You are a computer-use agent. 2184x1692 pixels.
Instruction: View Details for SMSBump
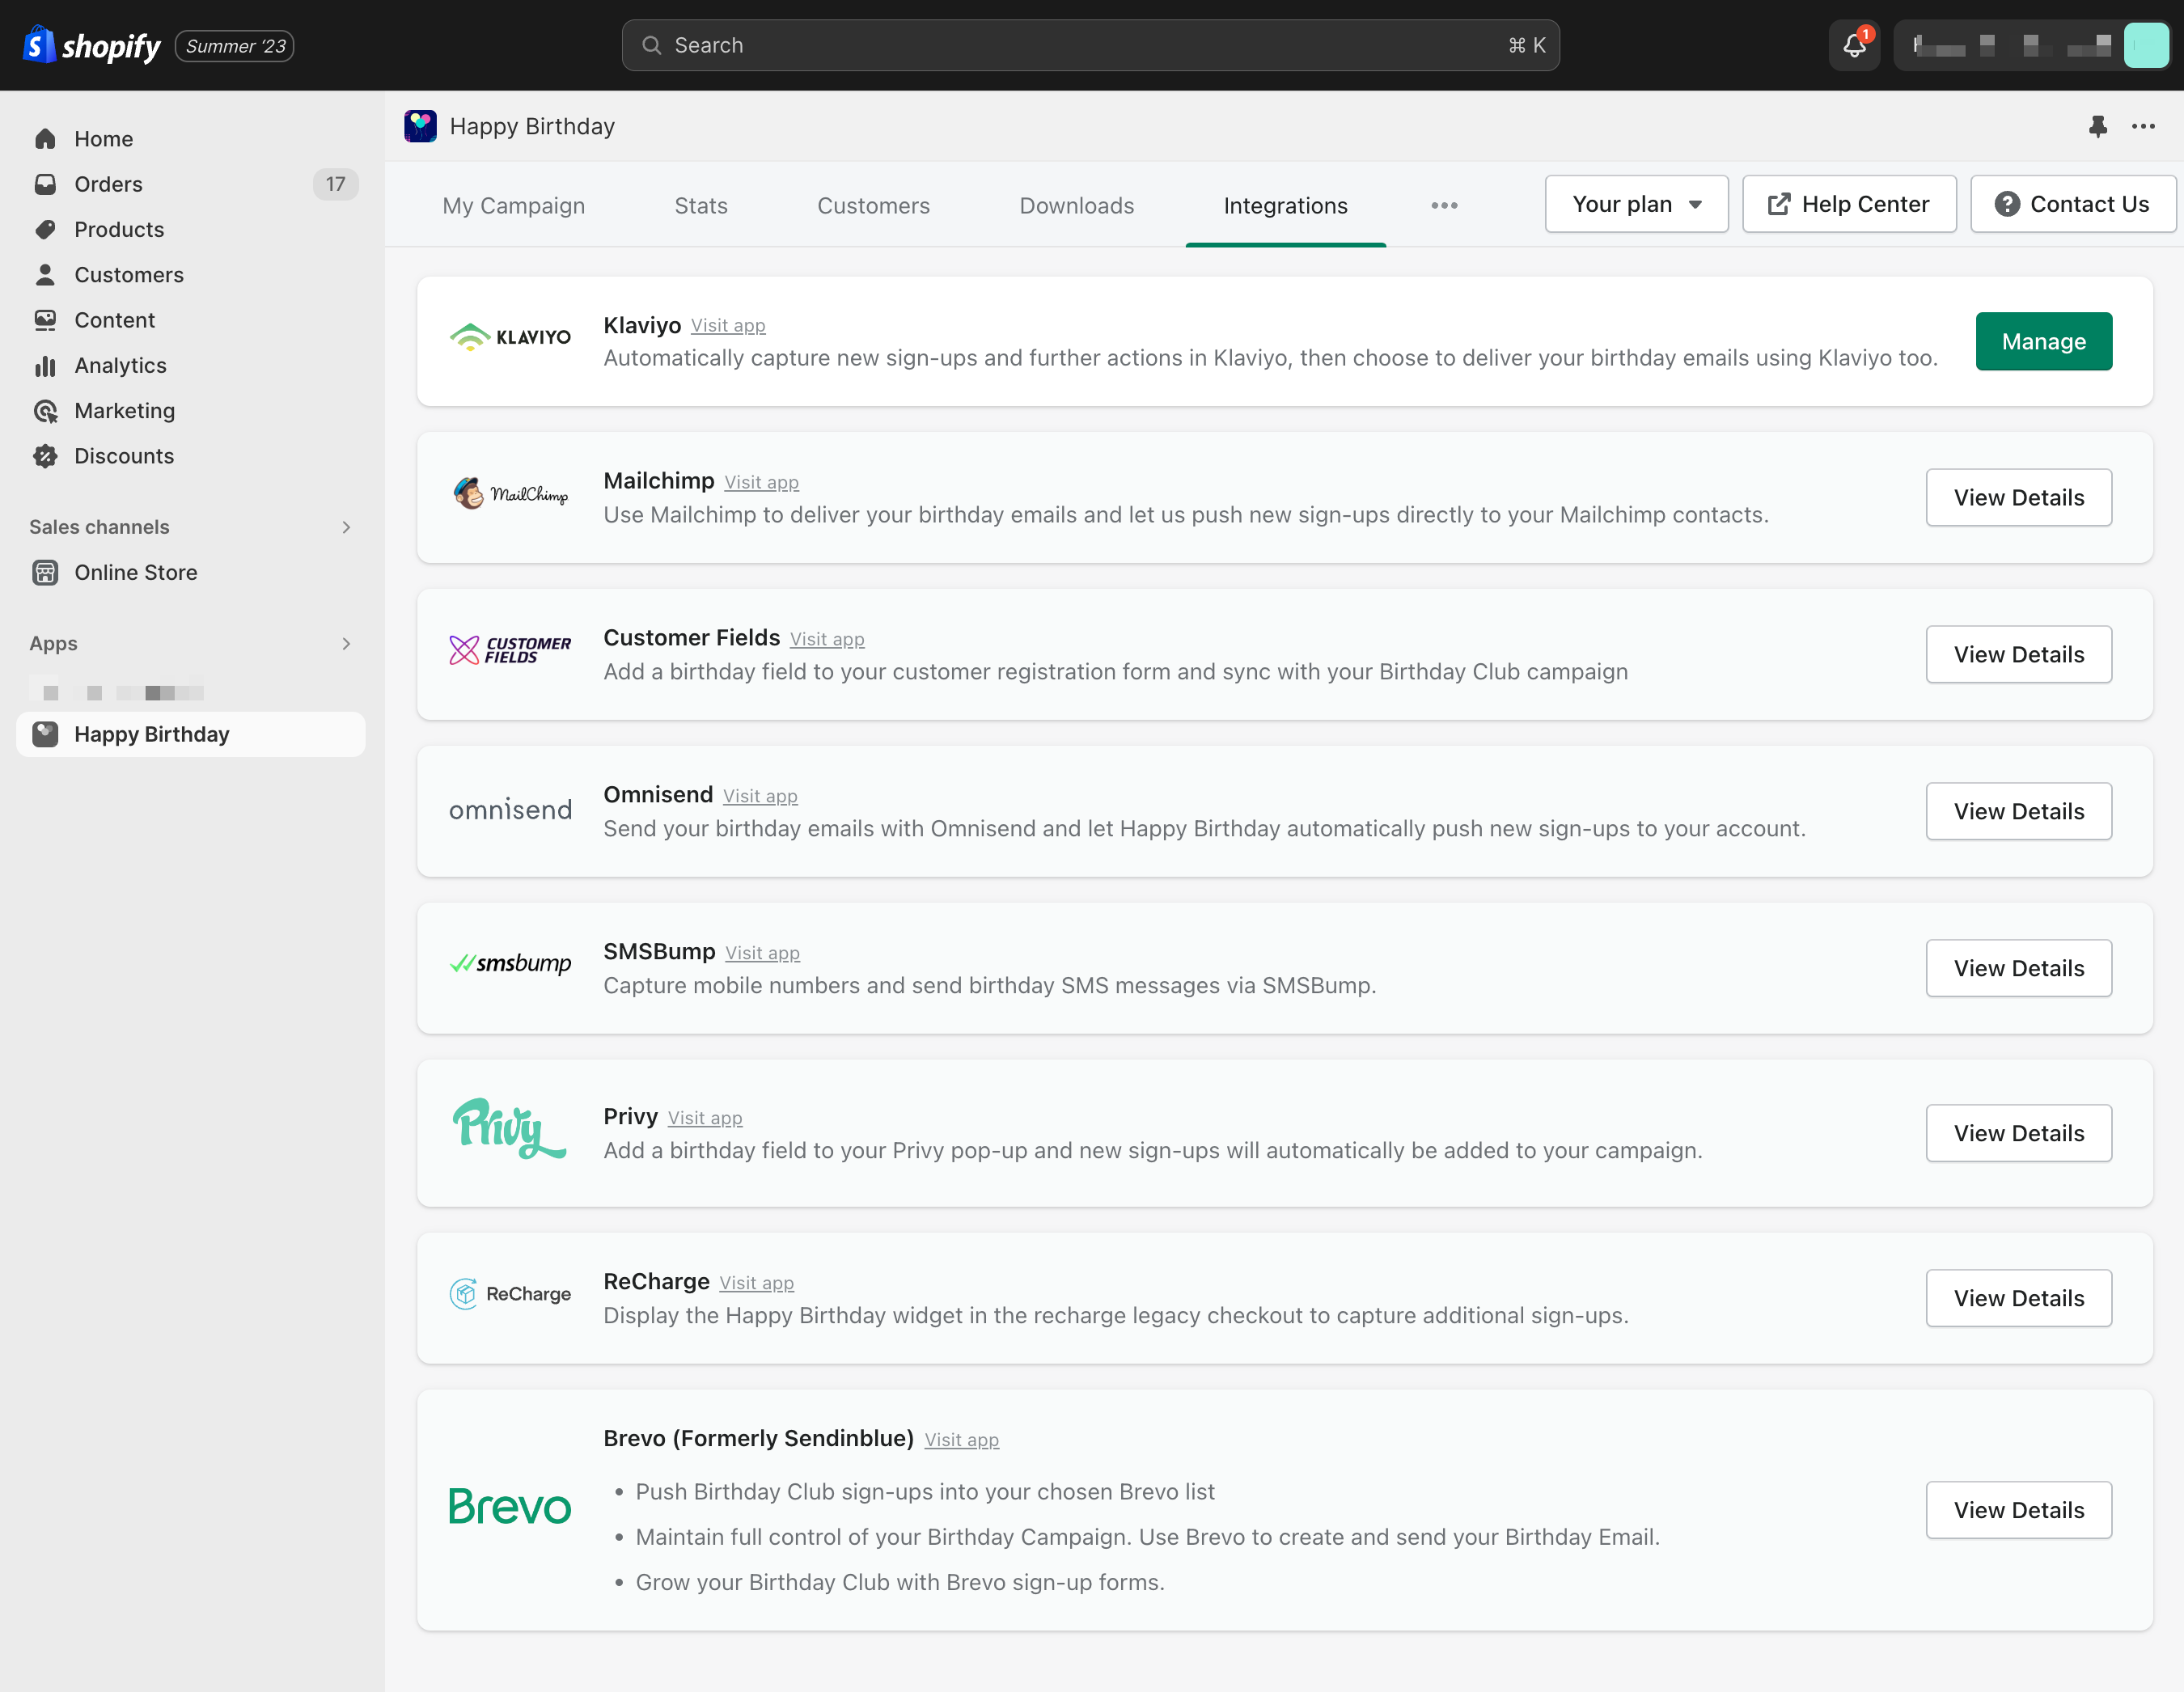(2018, 968)
